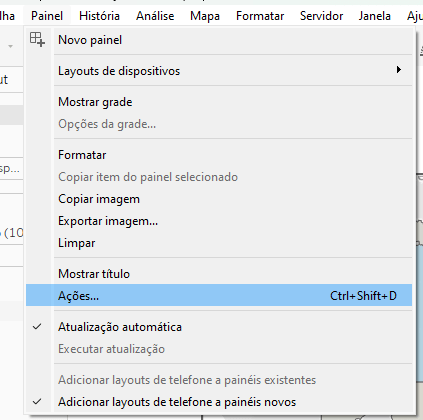The image size is (423, 420).
Task: Open the Janela menu
Action: point(374,16)
